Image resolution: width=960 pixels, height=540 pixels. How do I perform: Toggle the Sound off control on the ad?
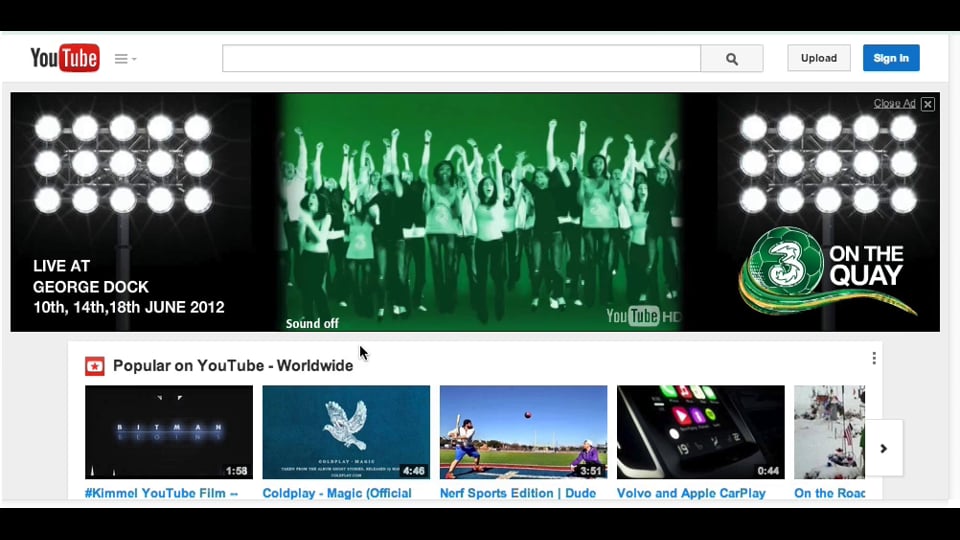[x=312, y=323]
